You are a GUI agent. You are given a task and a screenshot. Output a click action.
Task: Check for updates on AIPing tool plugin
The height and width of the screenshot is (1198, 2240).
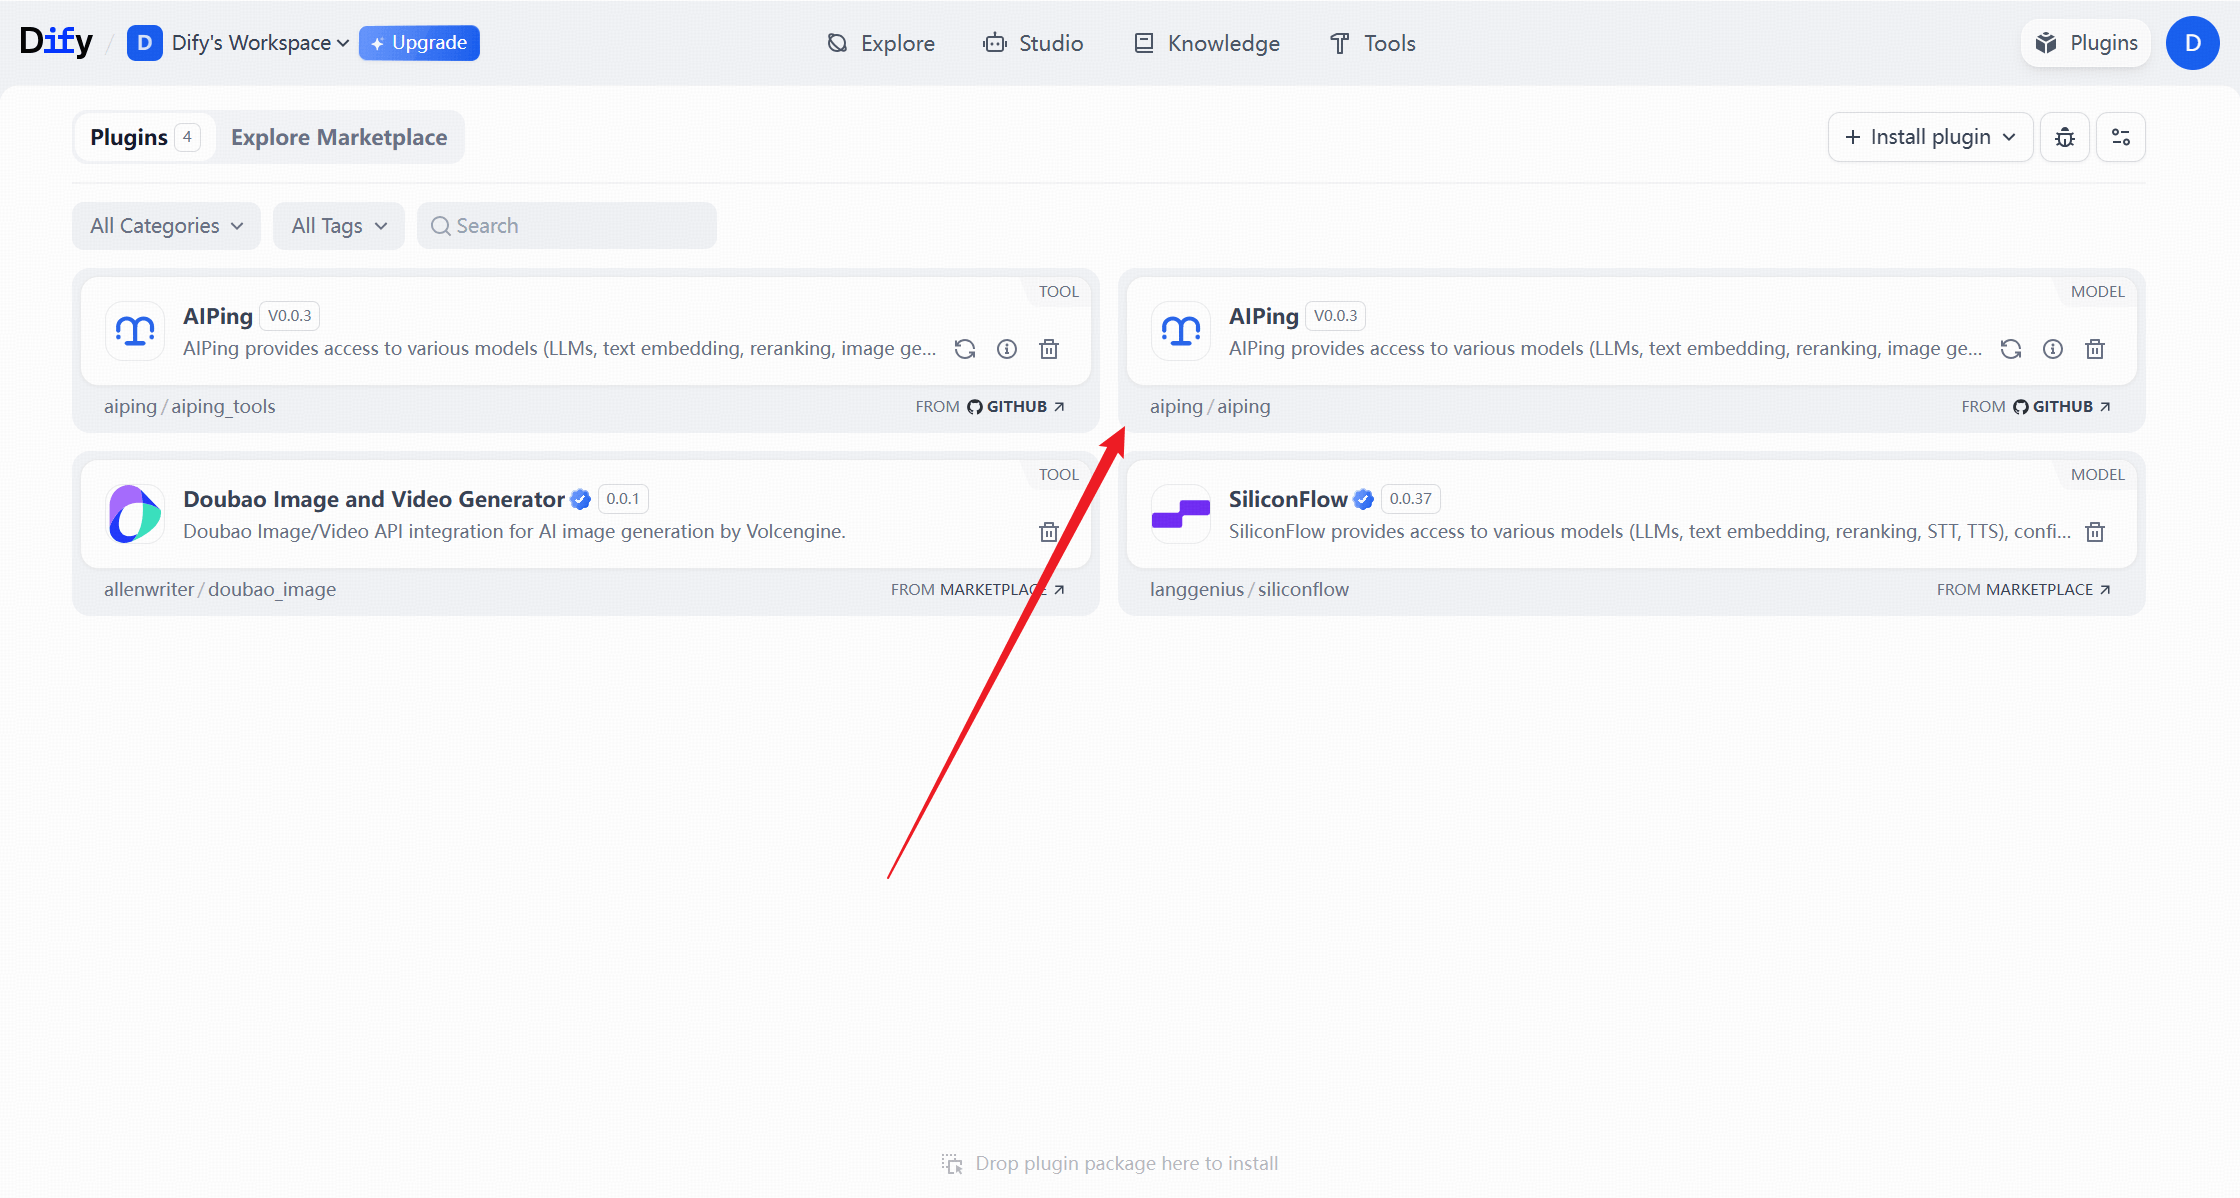click(964, 349)
